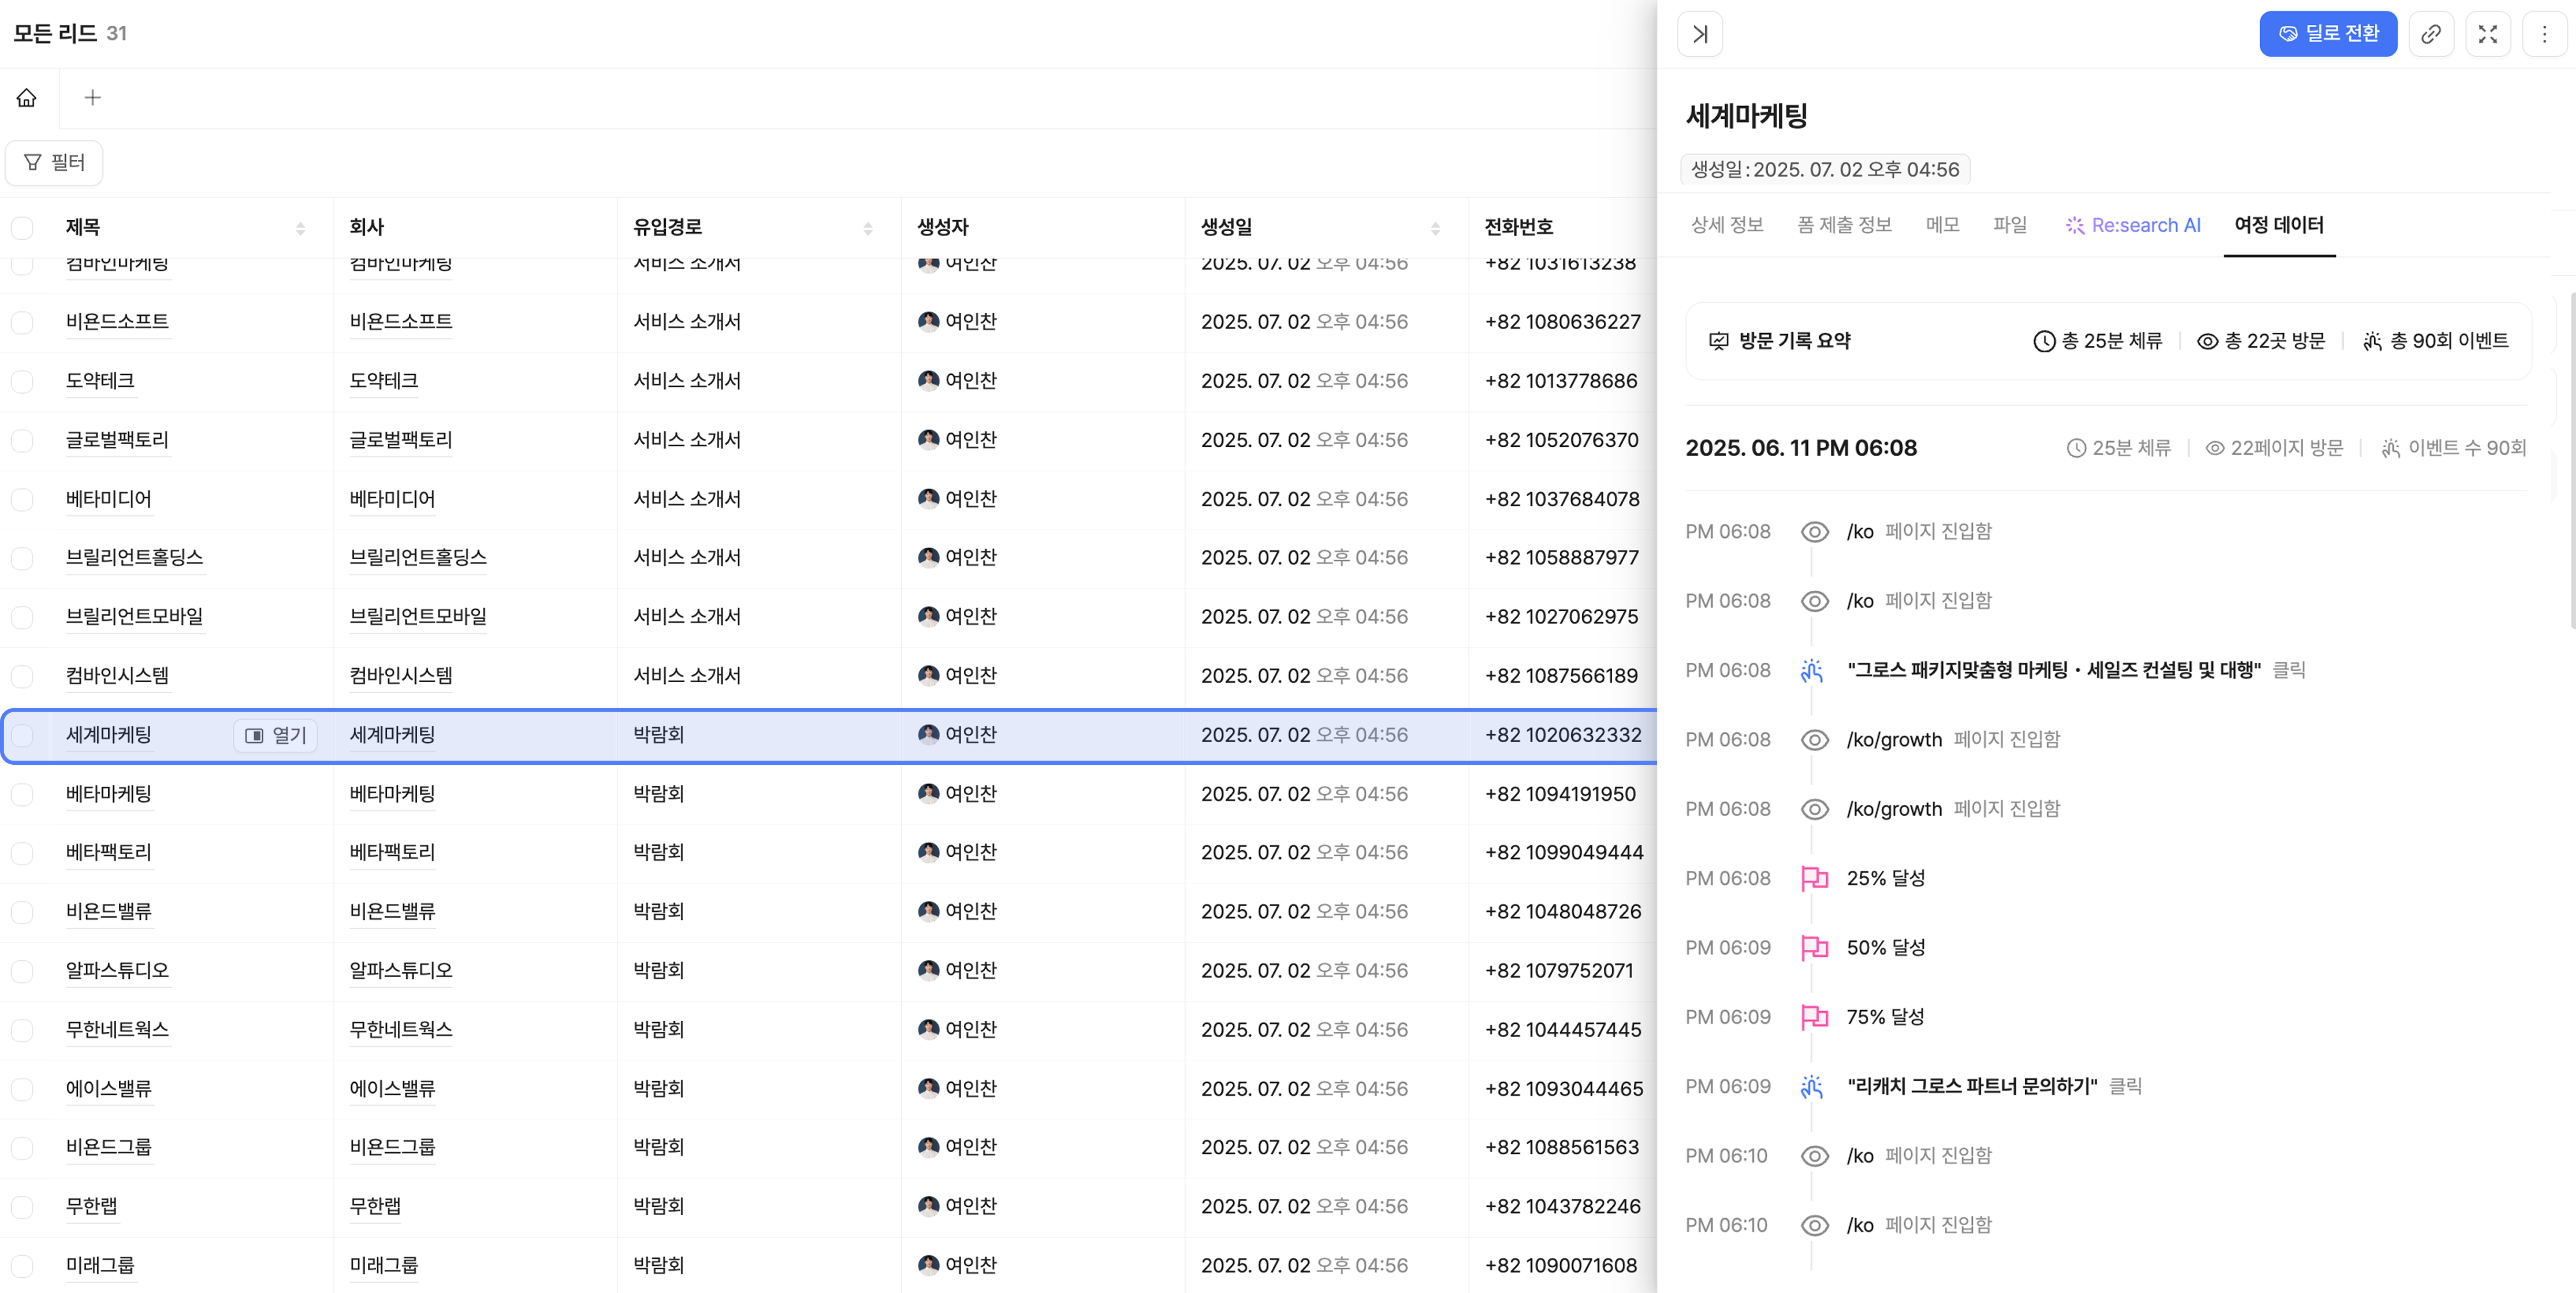Click the flag icon for 50% 달성
Viewport: 2576px width, 1293px height.
click(1814, 947)
